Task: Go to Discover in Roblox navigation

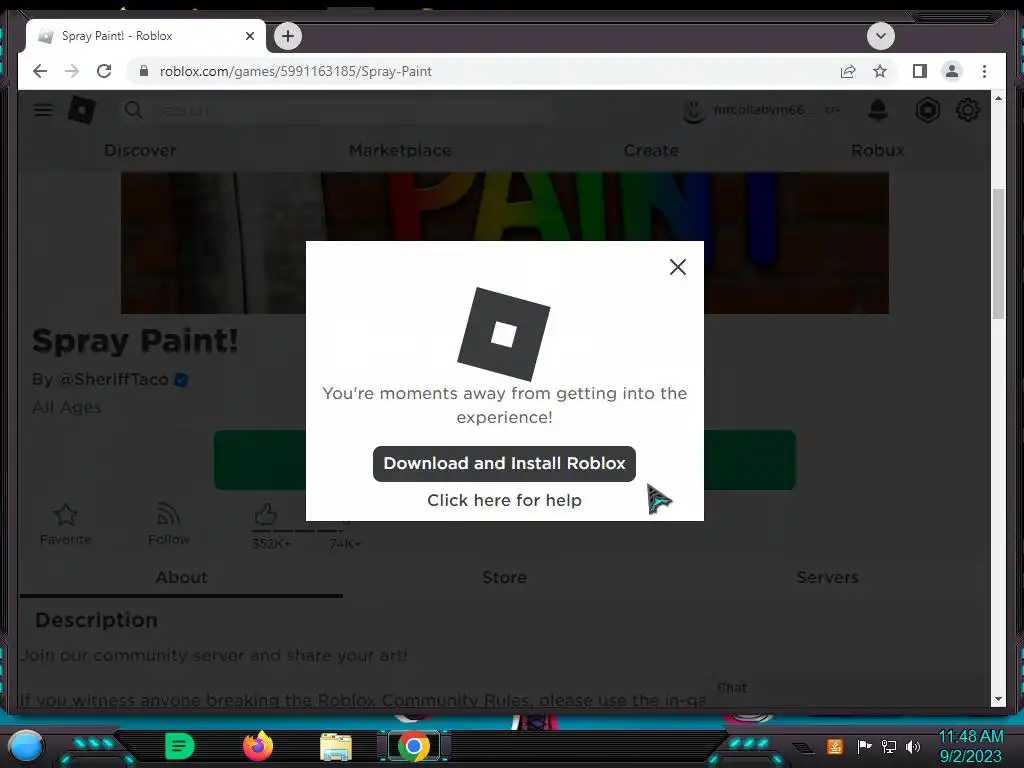Action: (x=140, y=150)
